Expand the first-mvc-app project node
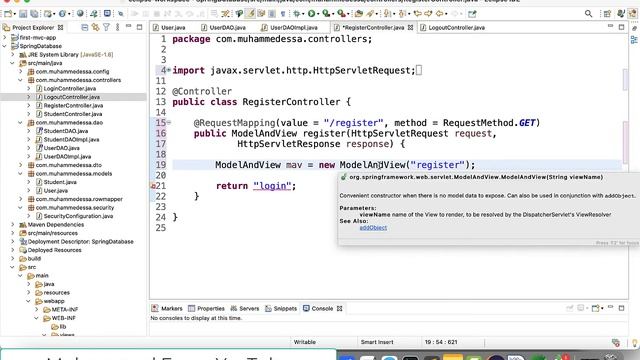The image size is (640, 360). (4, 38)
